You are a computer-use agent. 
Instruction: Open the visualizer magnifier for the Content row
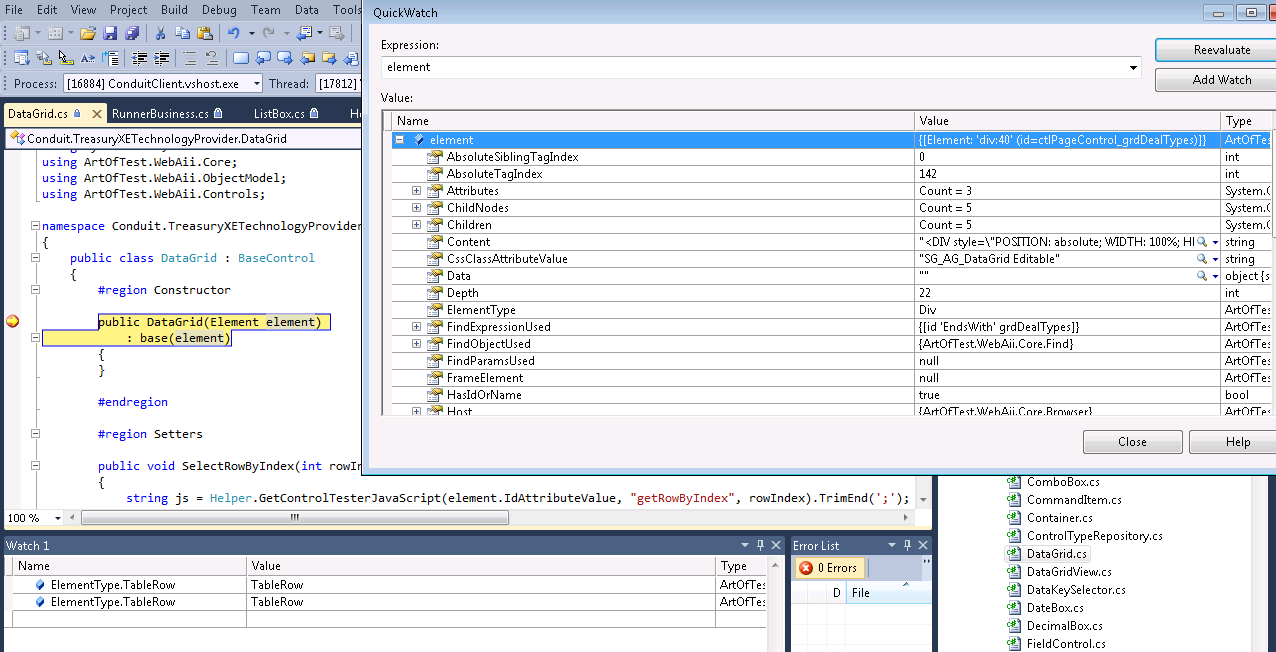click(1202, 242)
